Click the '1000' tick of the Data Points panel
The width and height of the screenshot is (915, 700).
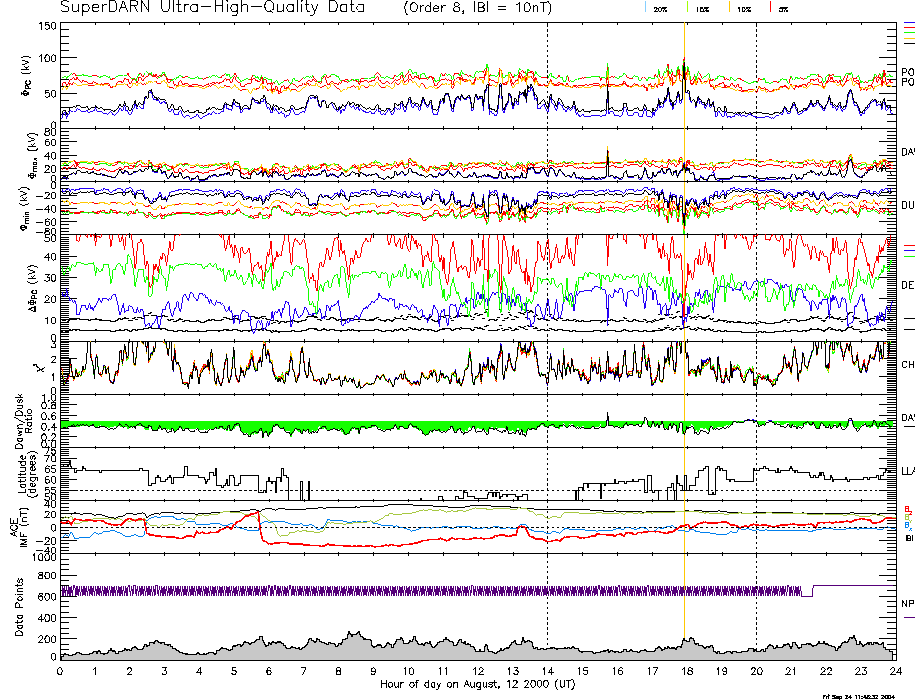[44, 557]
